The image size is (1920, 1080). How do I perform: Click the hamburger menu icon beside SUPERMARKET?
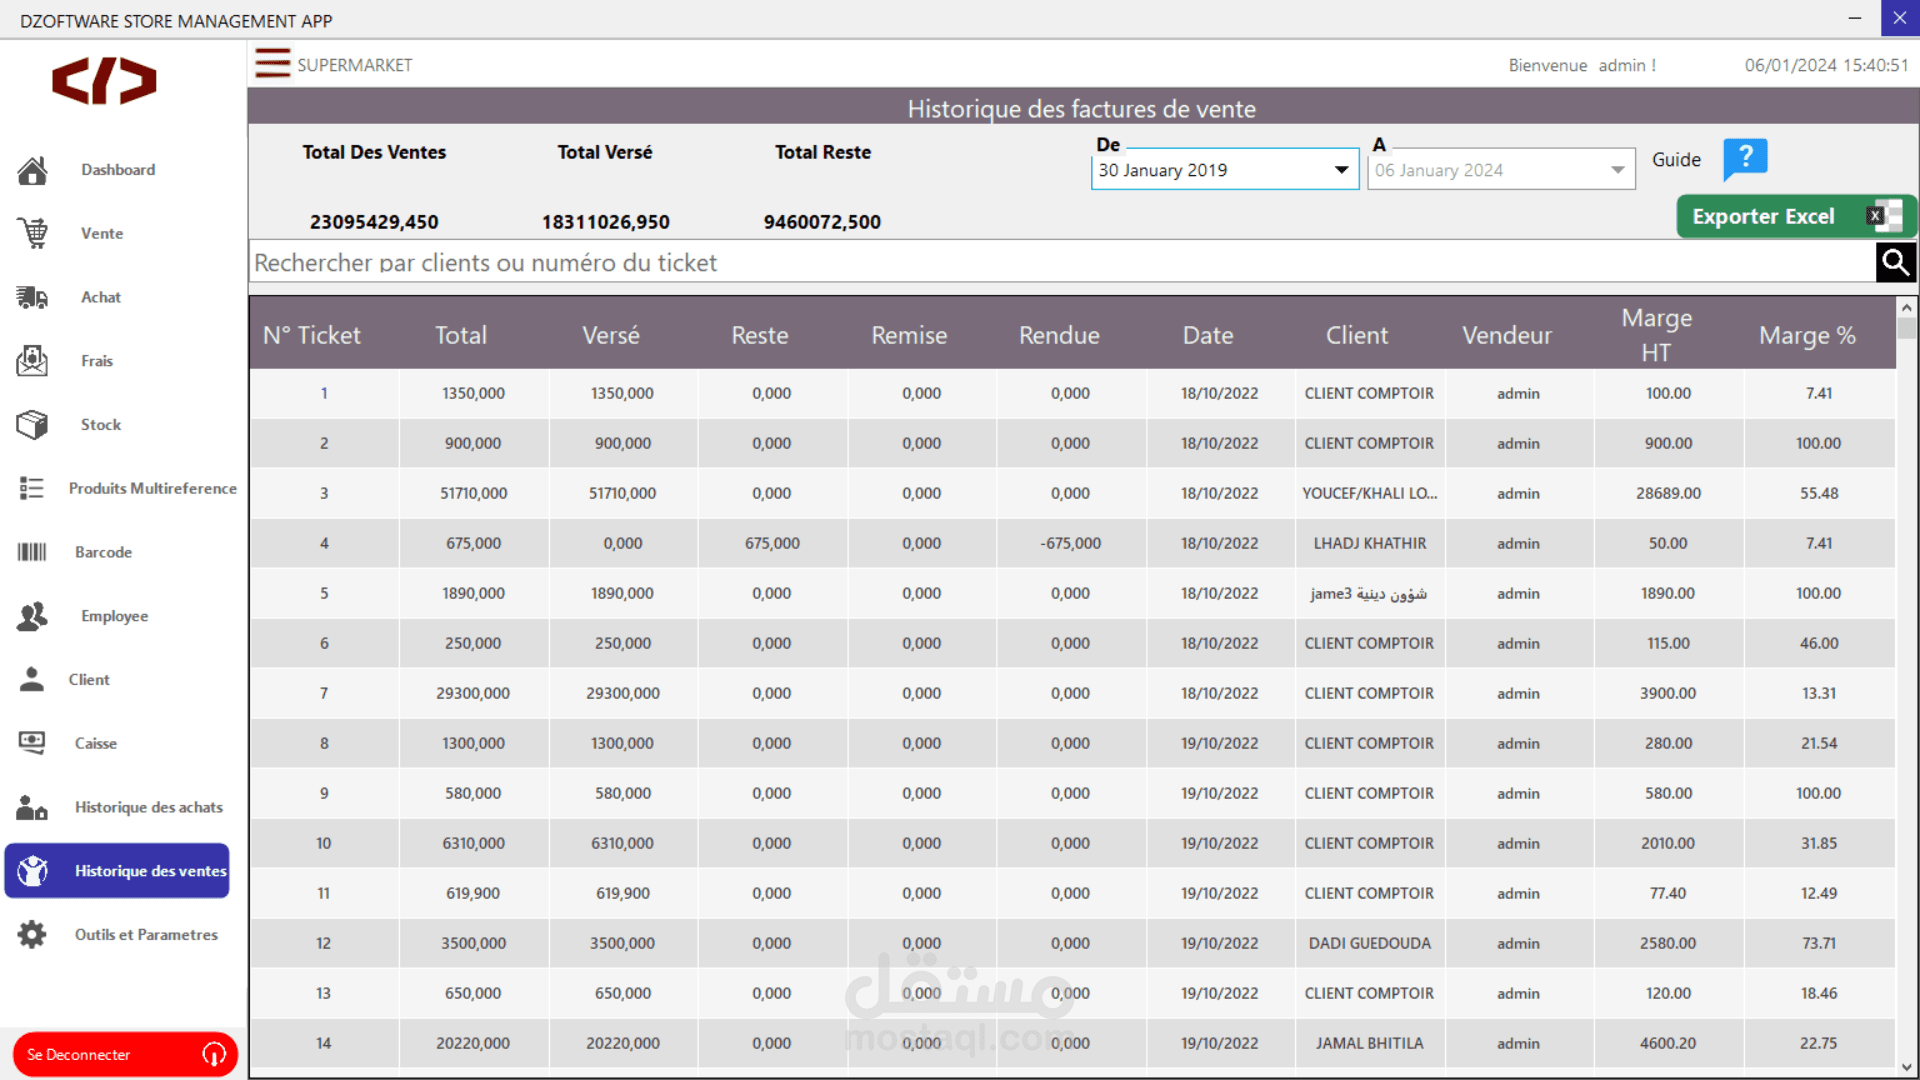(x=272, y=63)
